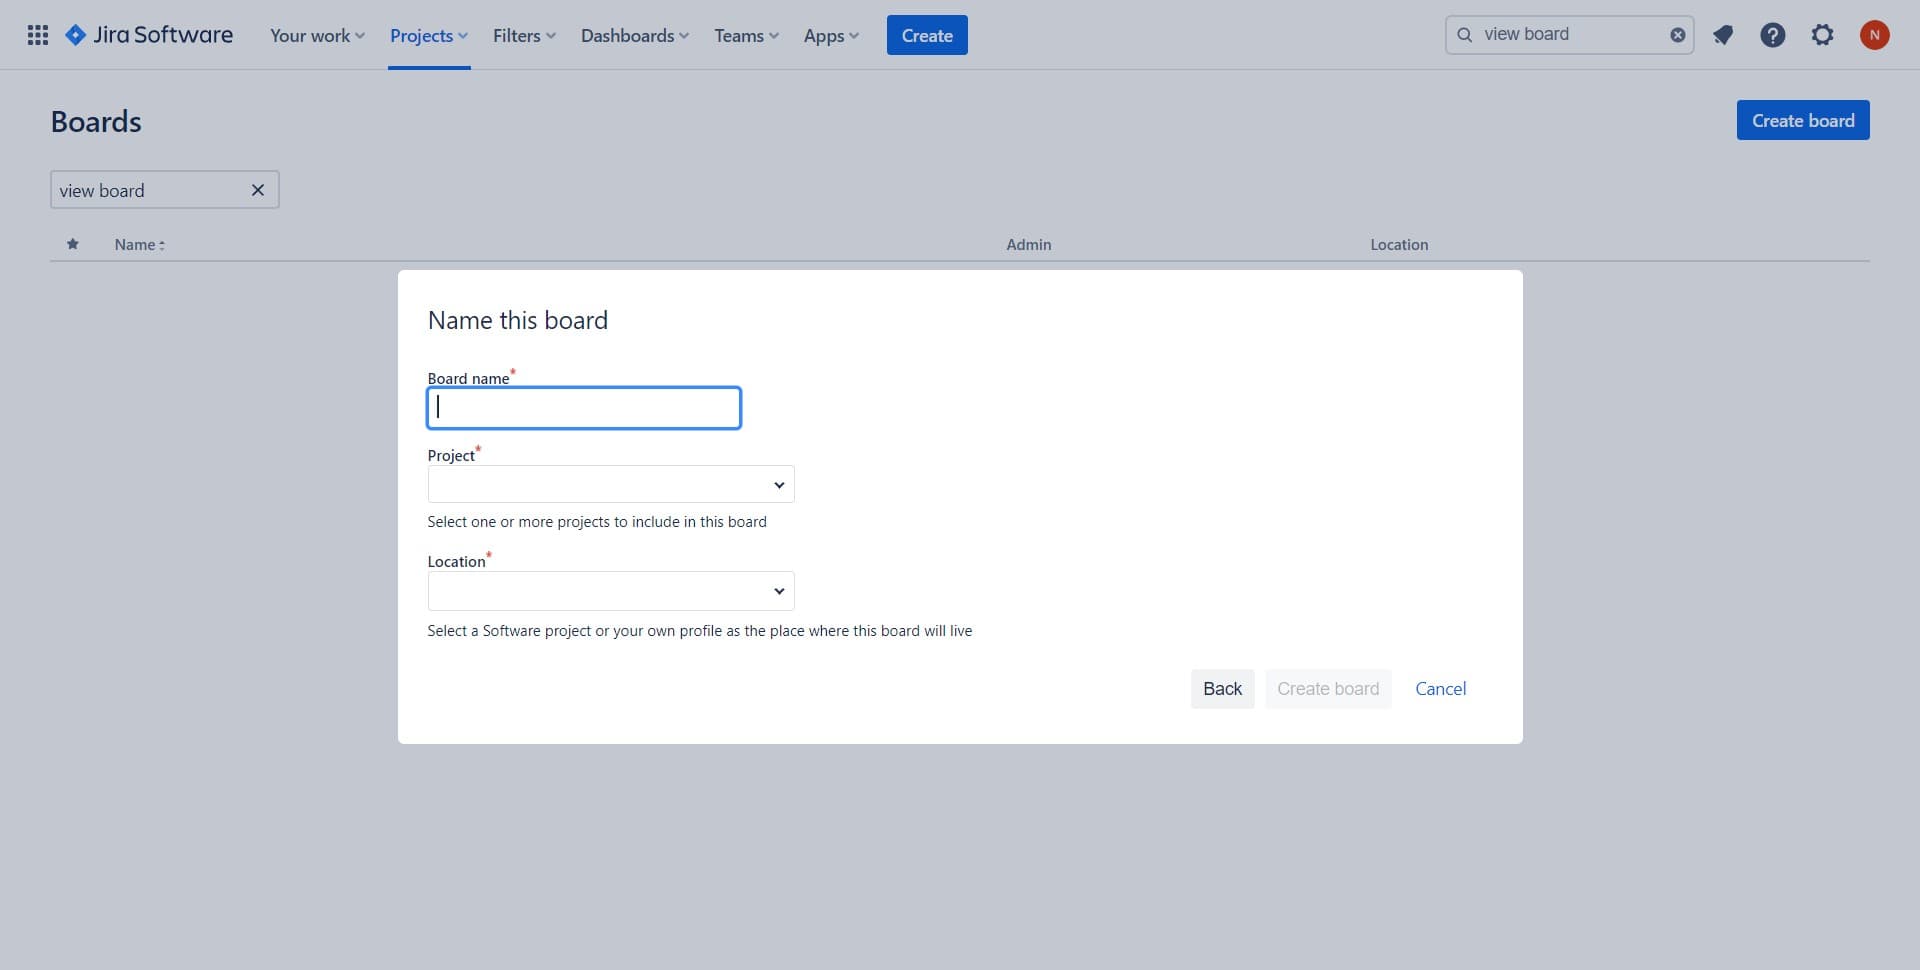
Task: Click the star column header icon
Action: pos(72,244)
